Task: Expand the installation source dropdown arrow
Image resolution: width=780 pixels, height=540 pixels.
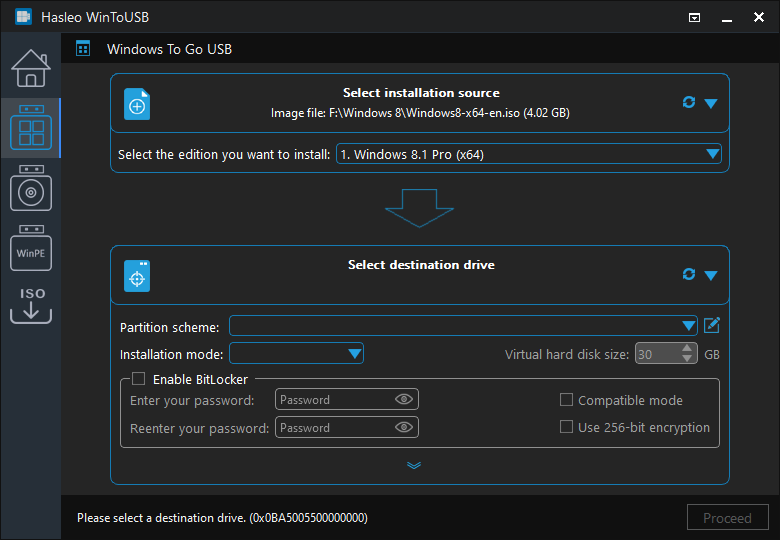Action: pyautogui.click(x=711, y=103)
